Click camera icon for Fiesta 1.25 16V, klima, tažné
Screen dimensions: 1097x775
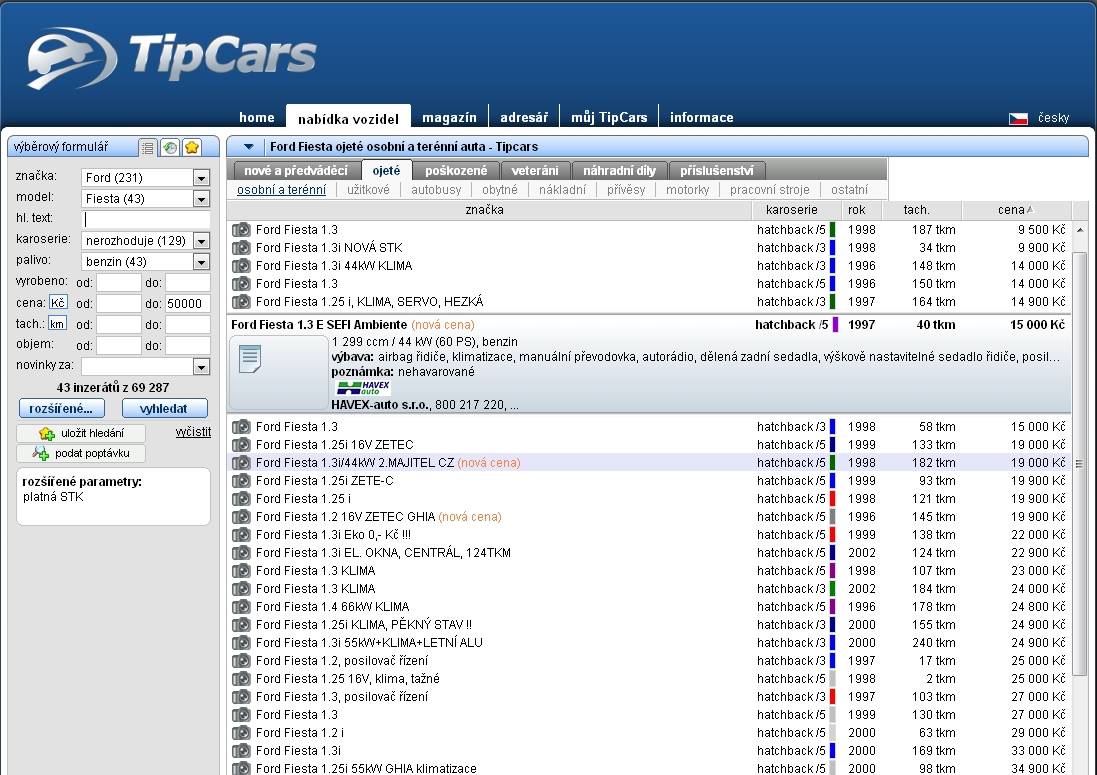pyautogui.click(x=241, y=678)
